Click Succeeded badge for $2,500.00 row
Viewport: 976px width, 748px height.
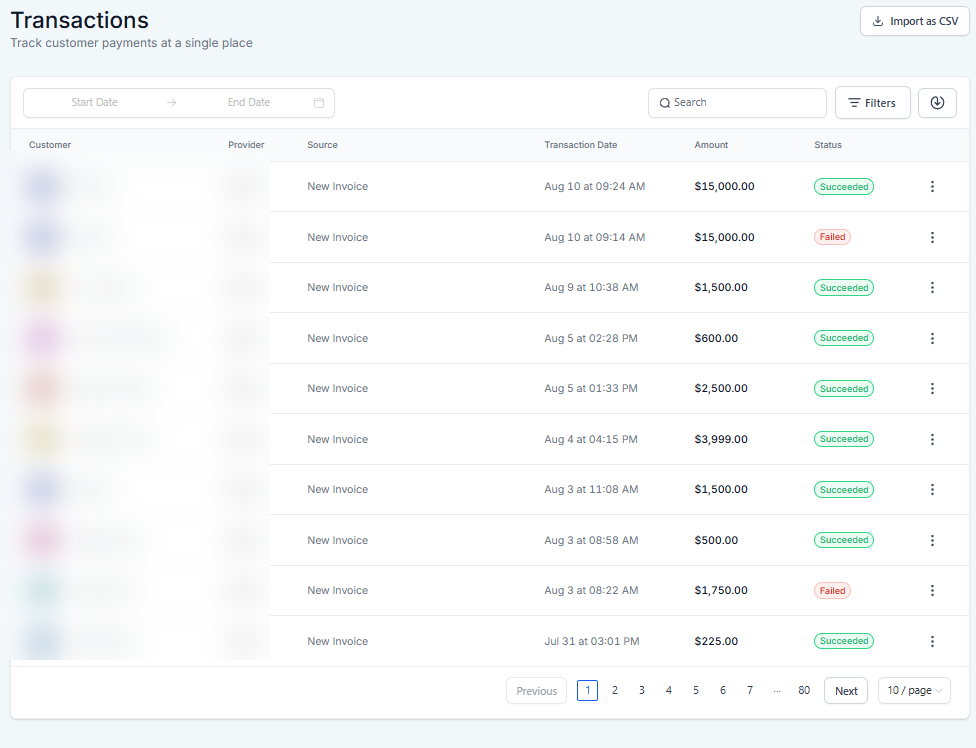pyautogui.click(x=843, y=388)
